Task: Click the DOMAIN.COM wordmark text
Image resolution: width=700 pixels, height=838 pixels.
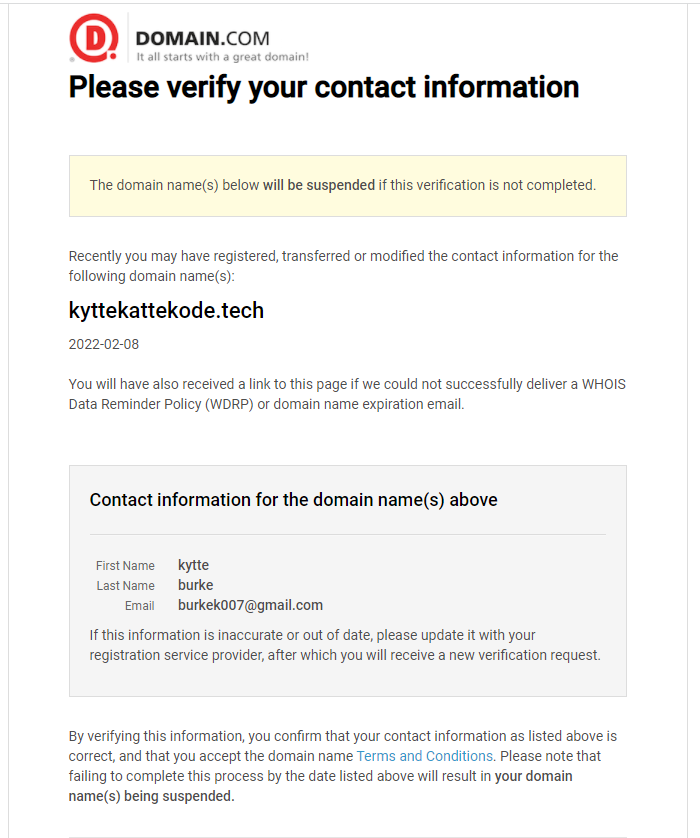Action: 203,38
